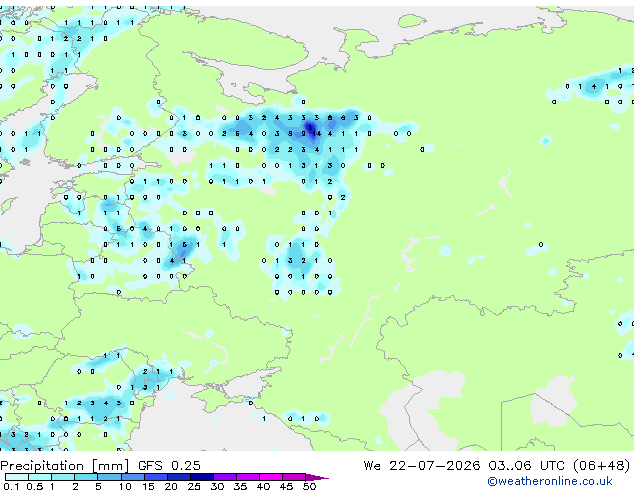
Task: Click the '20' legend scale label
Action: pos(171,486)
